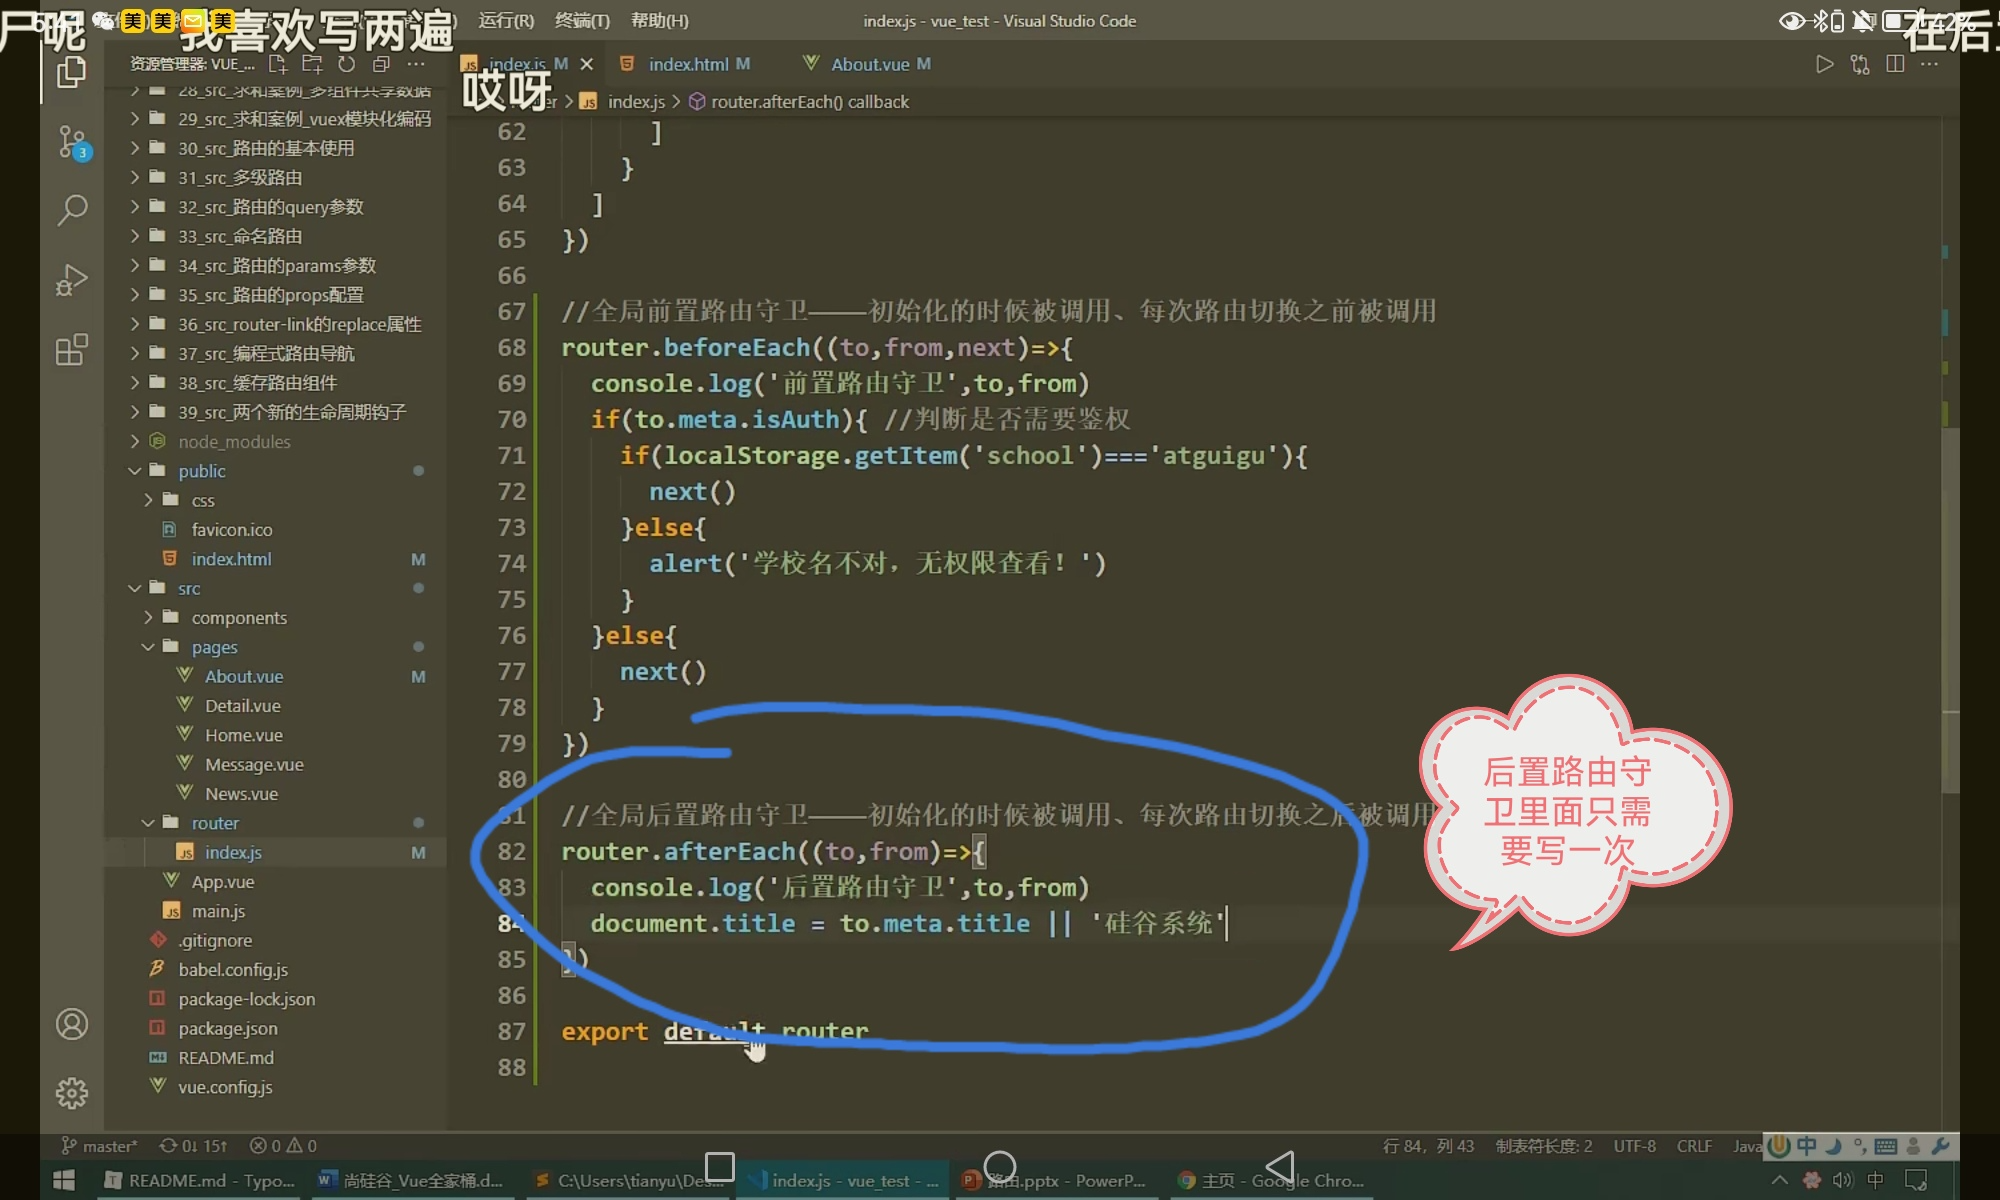
Task: Open App.vue in the file tree
Action: [x=222, y=882]
